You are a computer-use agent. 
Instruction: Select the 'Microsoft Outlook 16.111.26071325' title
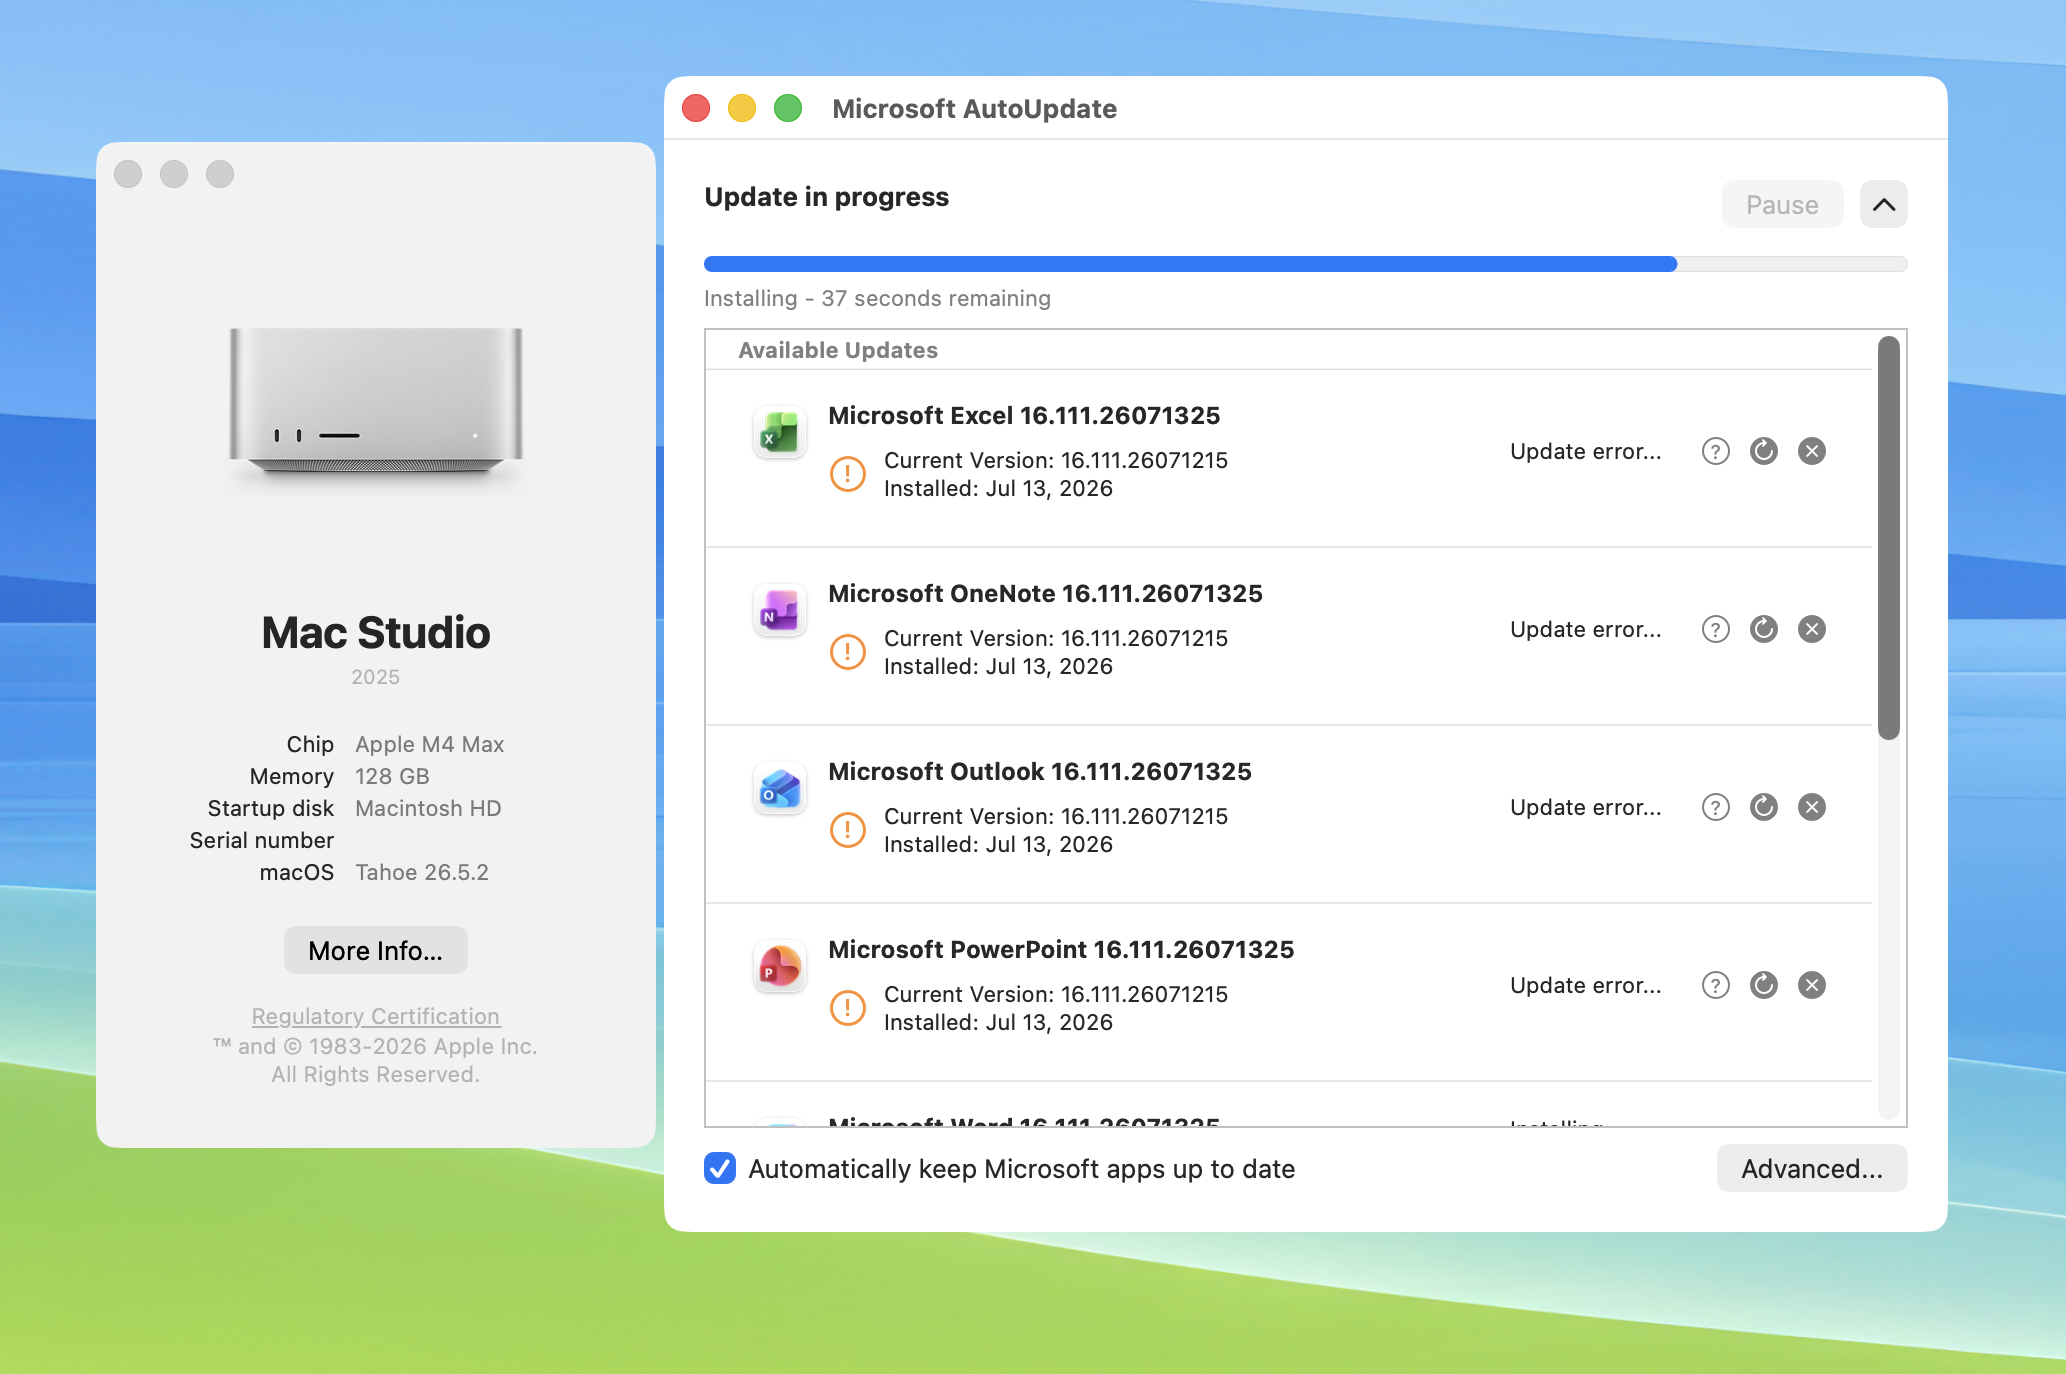pos(1040,771)
